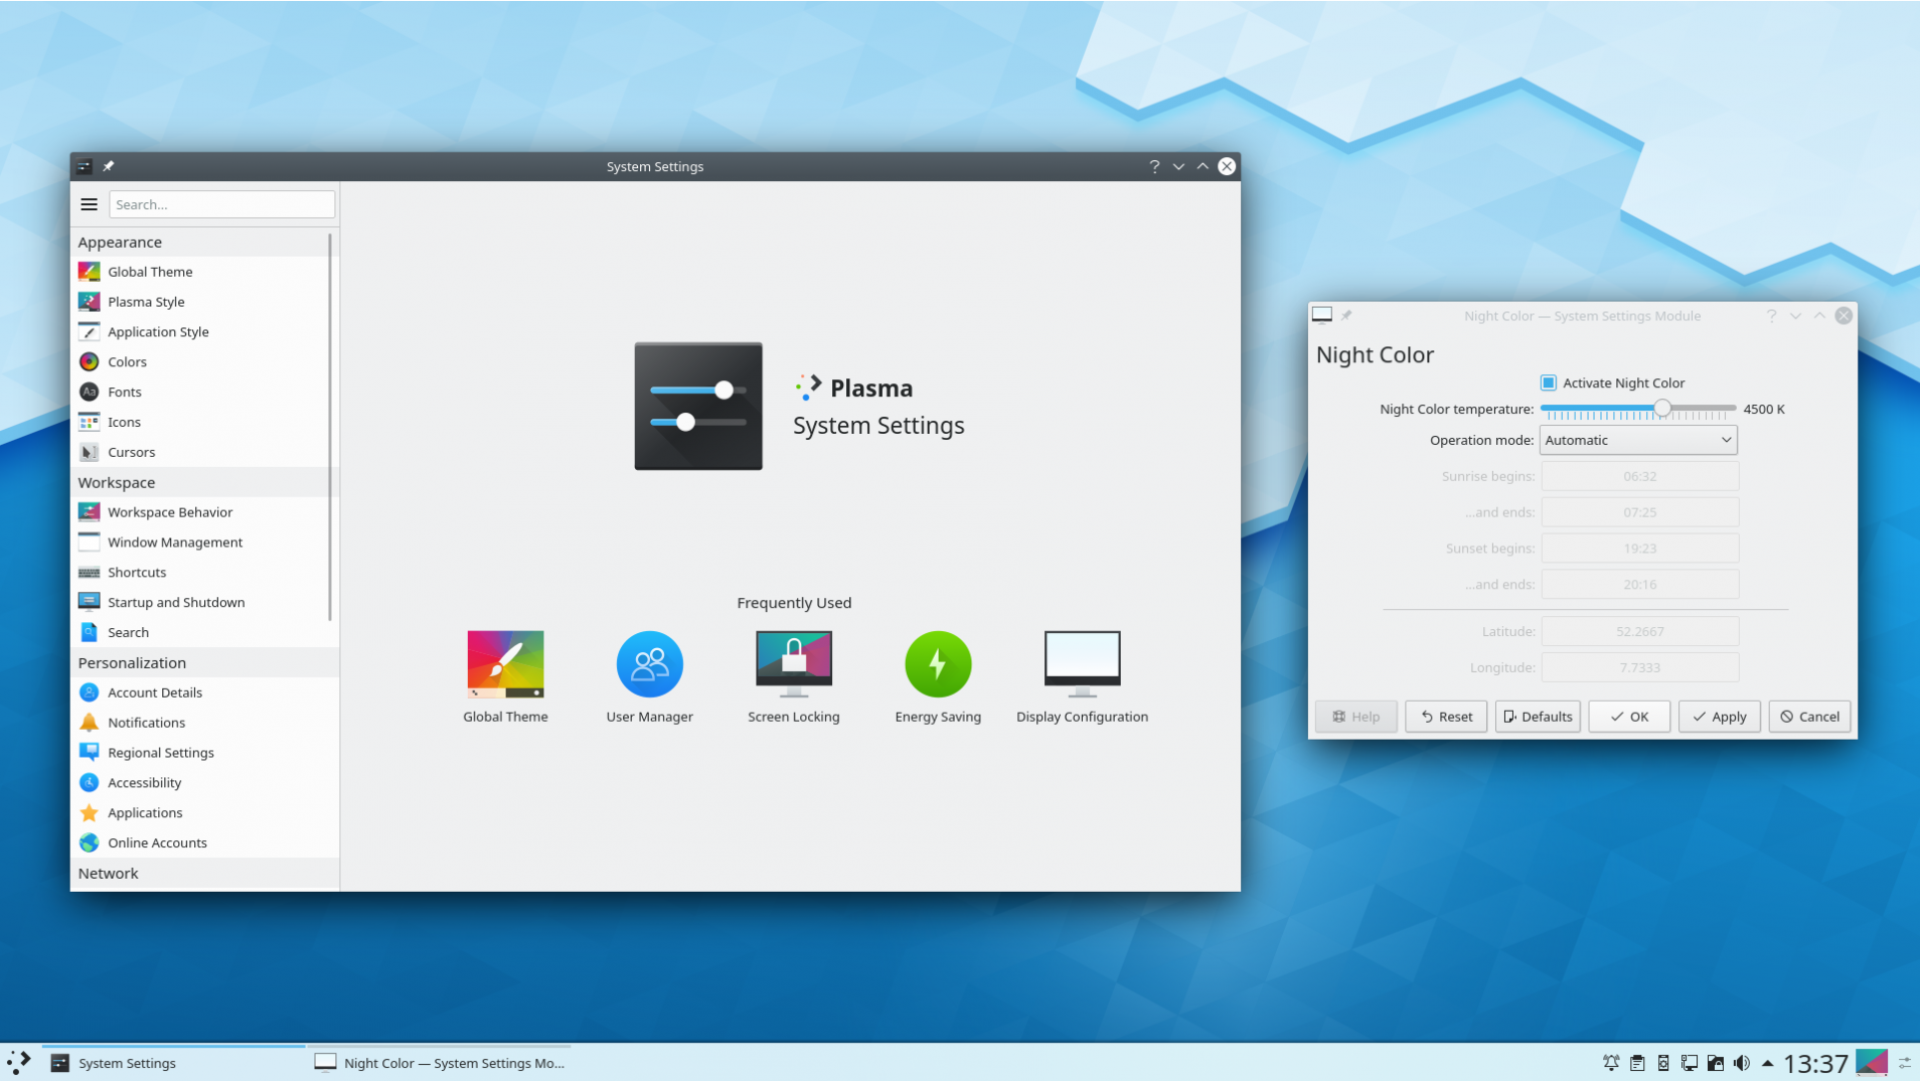Drag Night Color temperature slider
1920x1081 pixels.
point(1660,409)
